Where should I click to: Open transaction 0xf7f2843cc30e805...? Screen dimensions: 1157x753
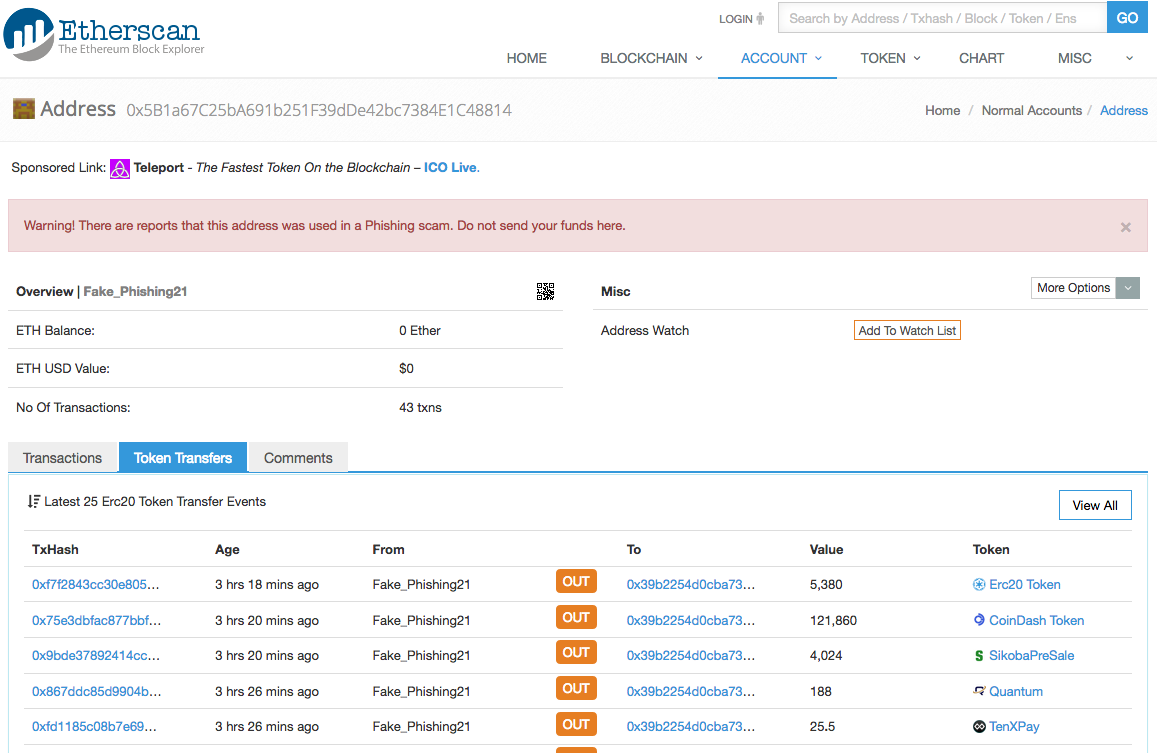click(x=95, y=585)
